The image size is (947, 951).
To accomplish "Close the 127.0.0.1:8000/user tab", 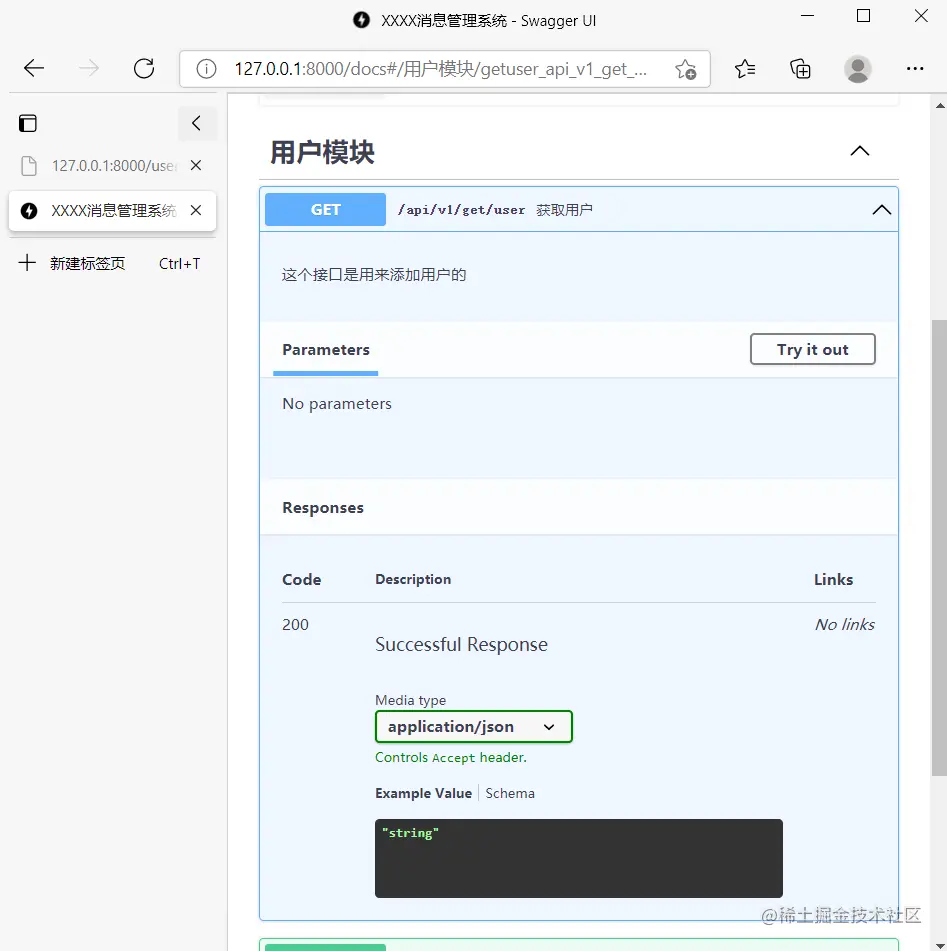I will coord(195,165).
